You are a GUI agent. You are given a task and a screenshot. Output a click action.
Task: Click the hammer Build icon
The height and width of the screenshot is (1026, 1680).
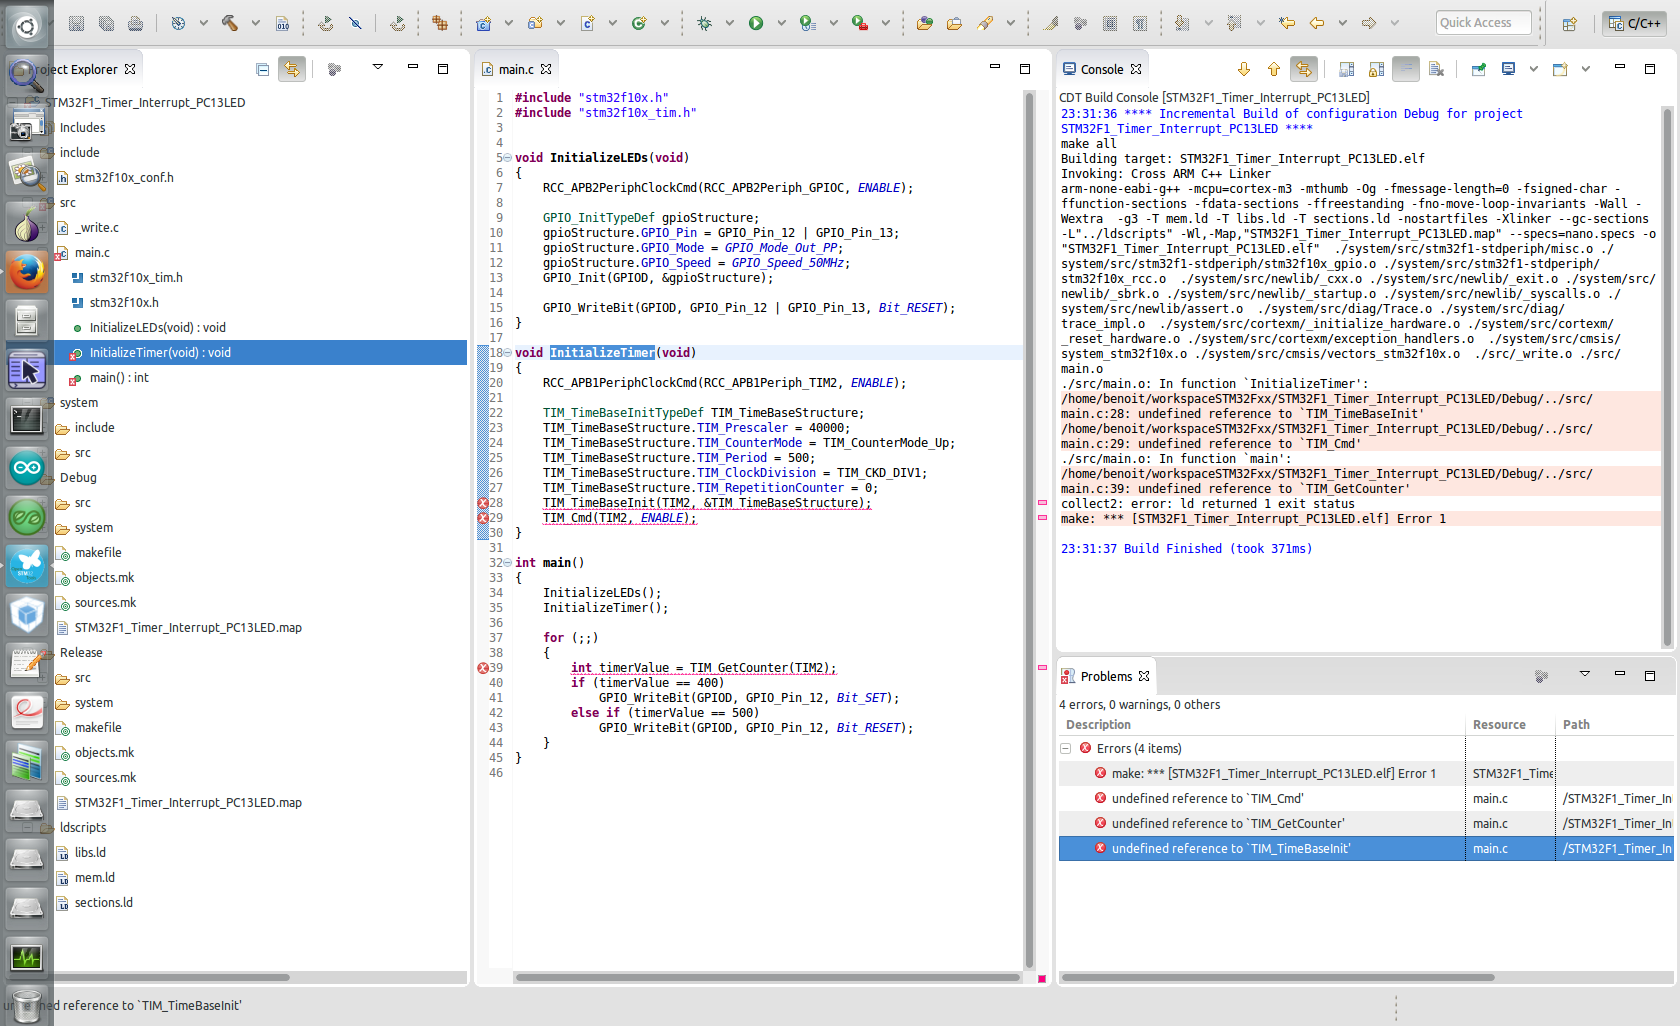(230, 23)
